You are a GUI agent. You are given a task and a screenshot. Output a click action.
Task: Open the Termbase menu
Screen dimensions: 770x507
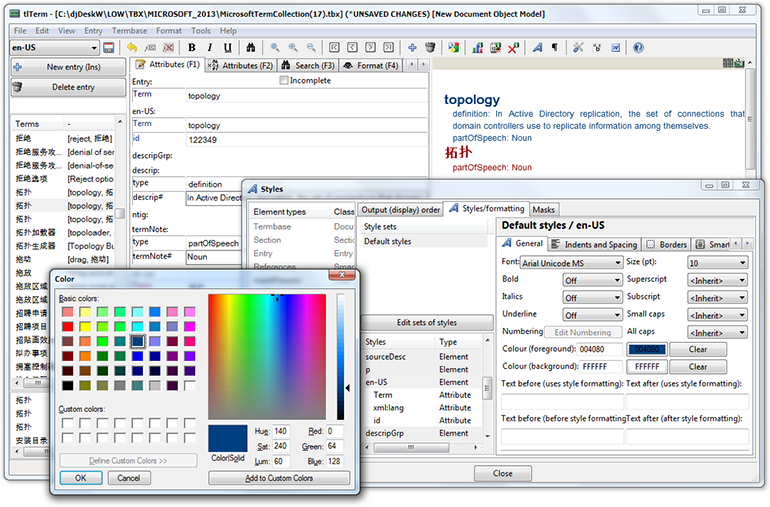pyautogui.click(x=129, y=31)
